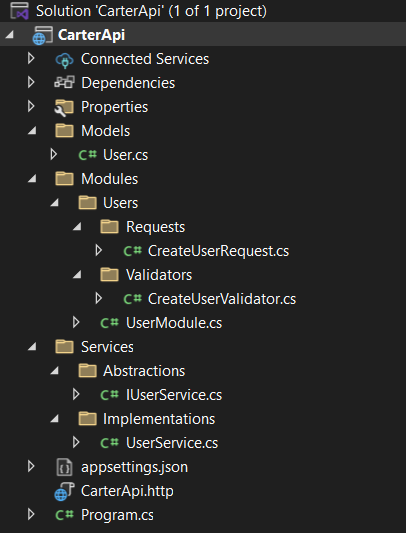Click the Requests folder icon

pos(109,226)
